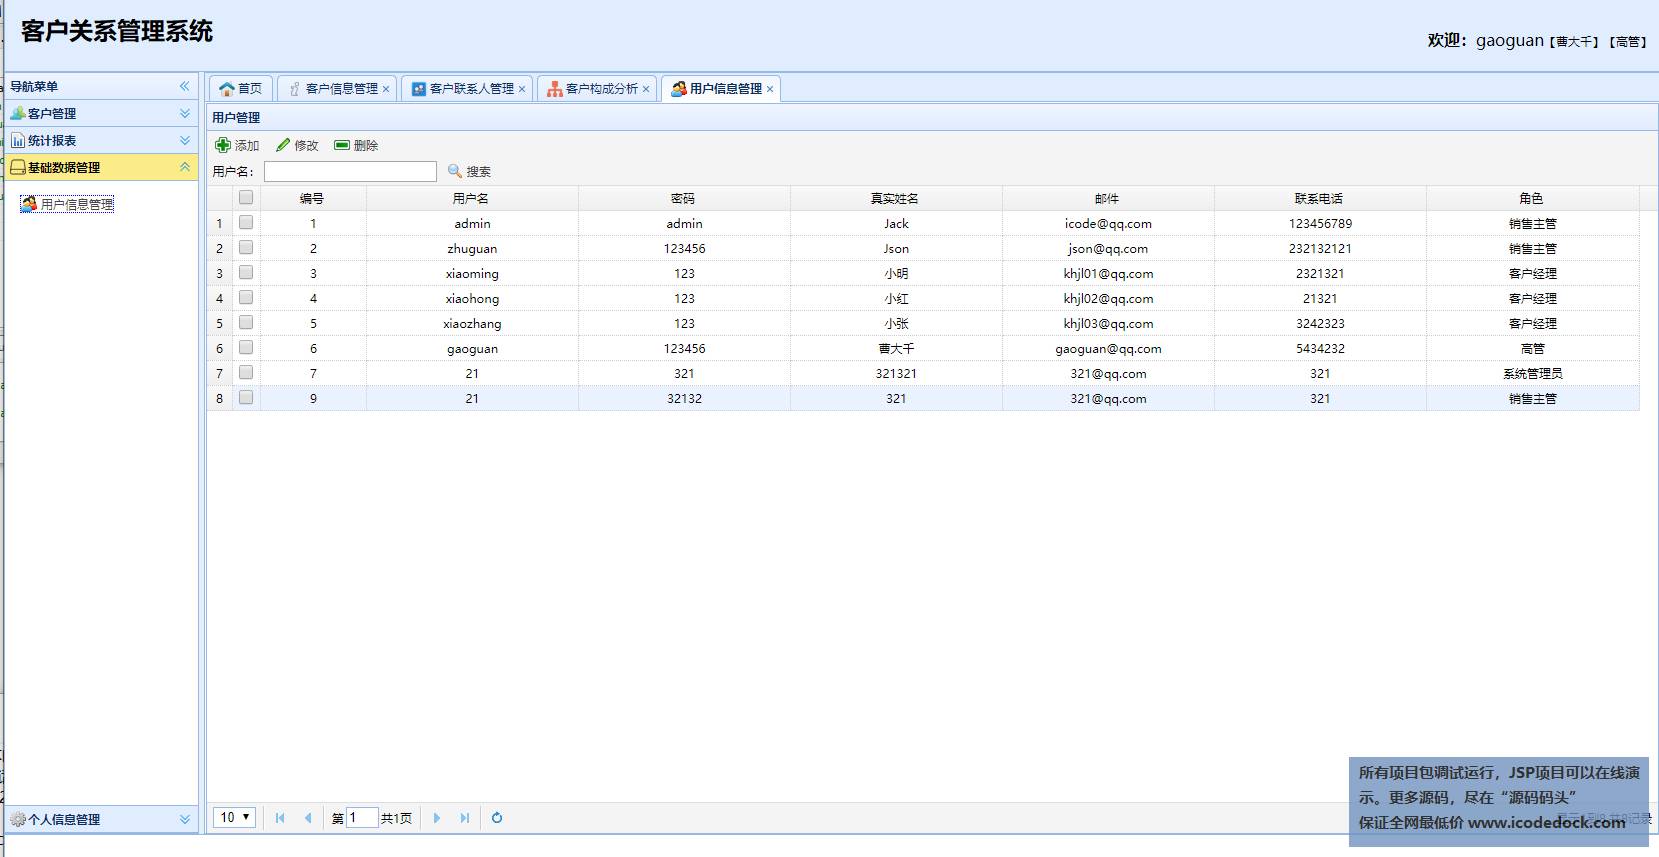Image resolution: width=1659 pixels, height=857 pixels.
Task: Click the 删除 button label
Action: tap(366, 146)
